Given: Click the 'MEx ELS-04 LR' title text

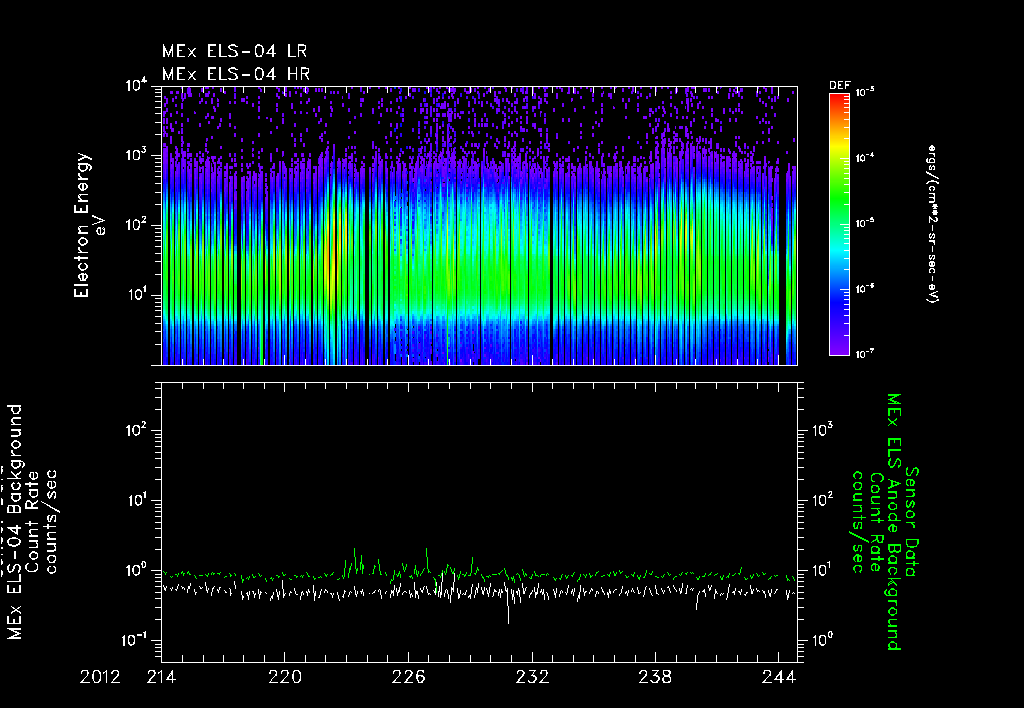Looking at the screenshot, I should click(x=234, y=51).
